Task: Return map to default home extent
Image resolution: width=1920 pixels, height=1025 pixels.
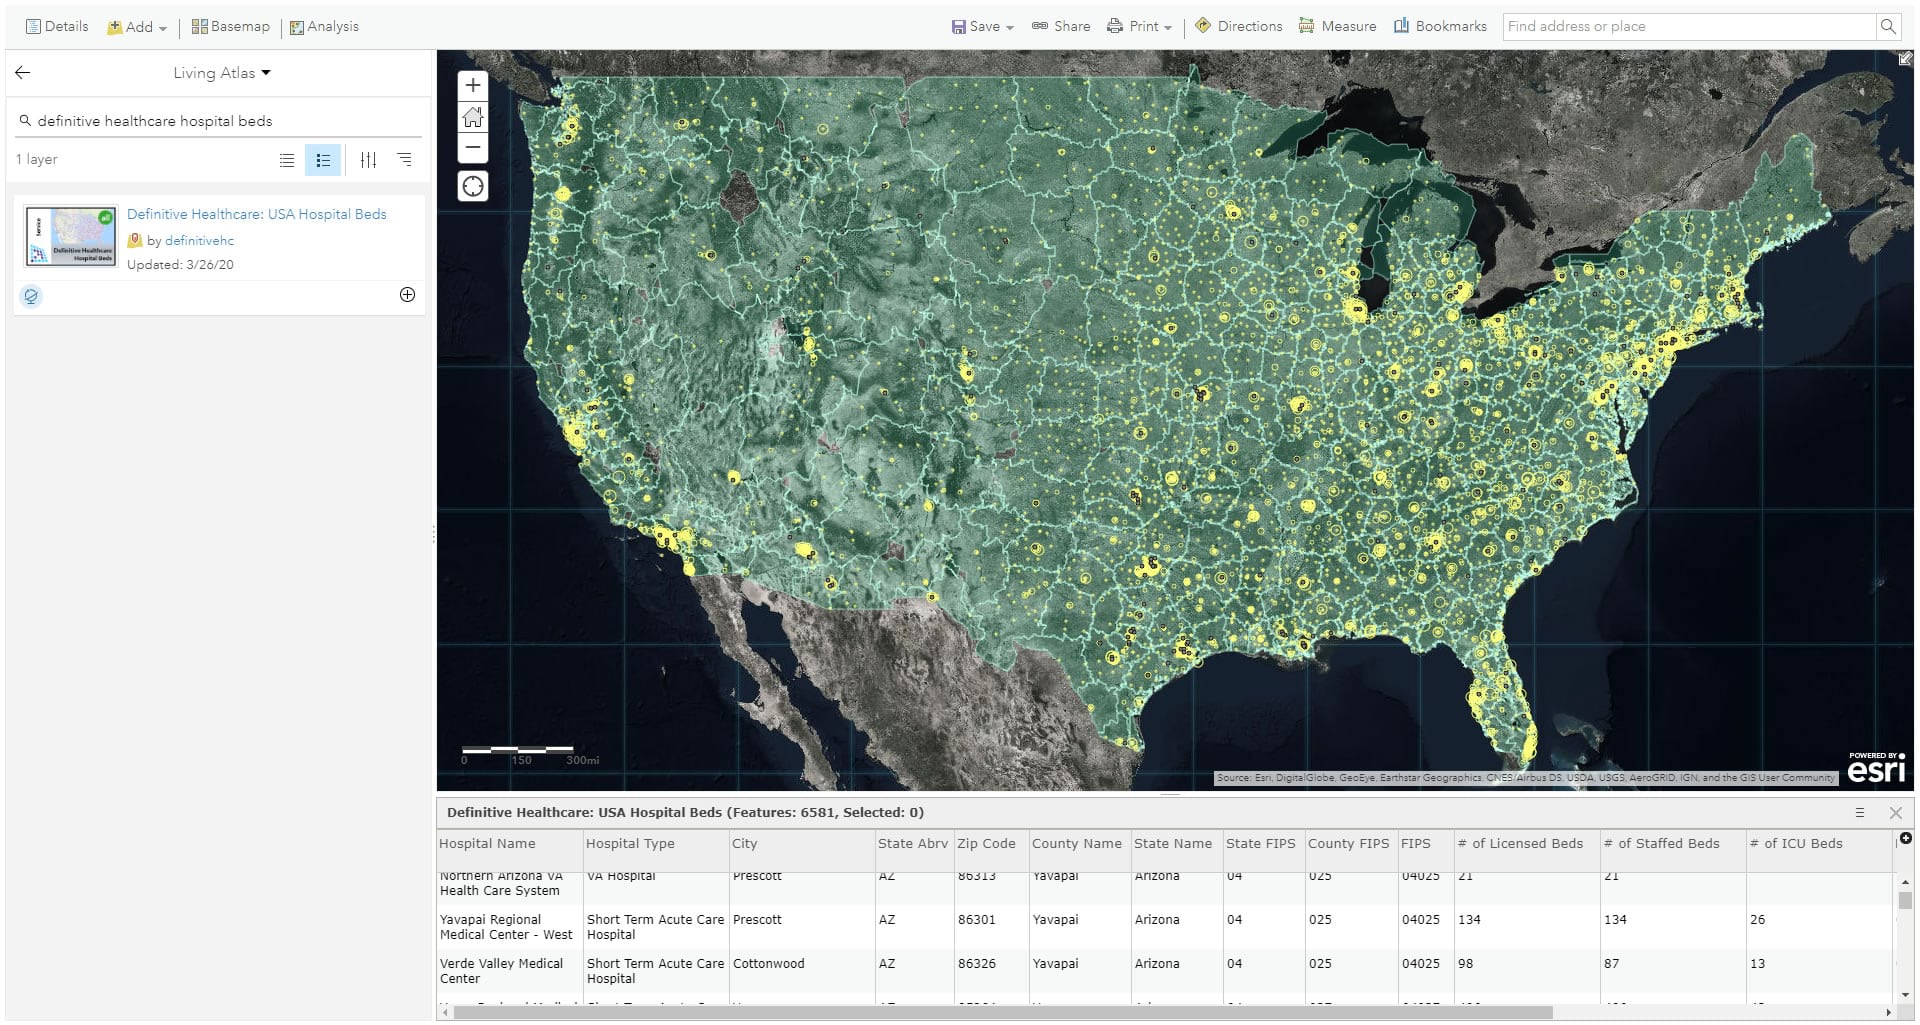Action: coord(473,117)
